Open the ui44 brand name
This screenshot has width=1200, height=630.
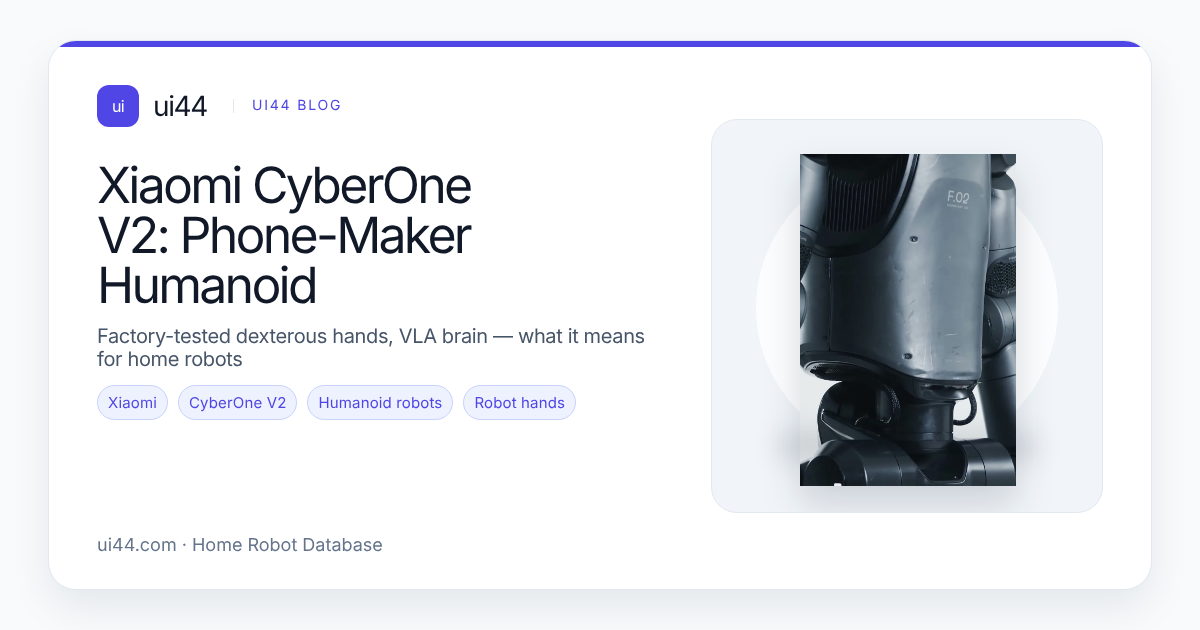point(180,106)
